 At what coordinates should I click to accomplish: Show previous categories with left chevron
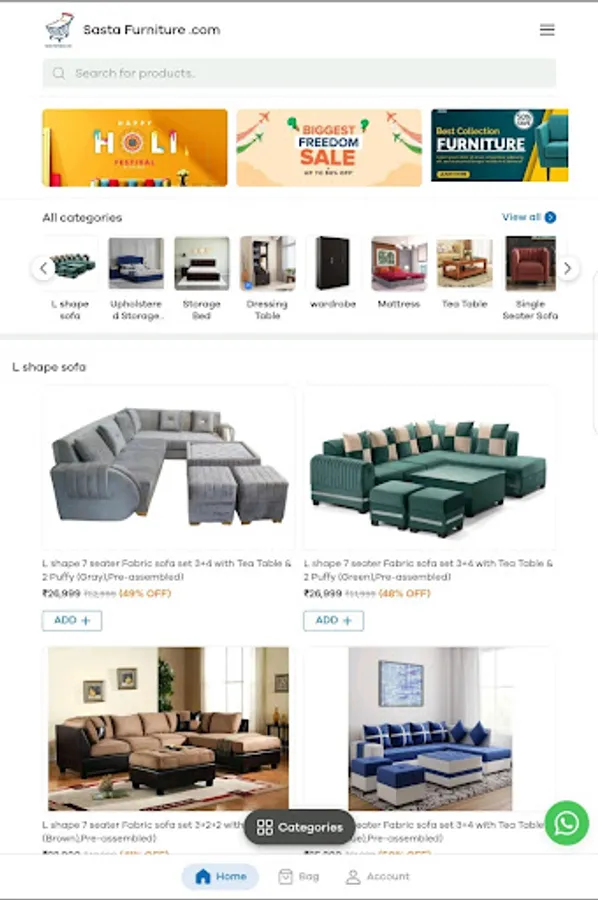(x=43, y=268)
